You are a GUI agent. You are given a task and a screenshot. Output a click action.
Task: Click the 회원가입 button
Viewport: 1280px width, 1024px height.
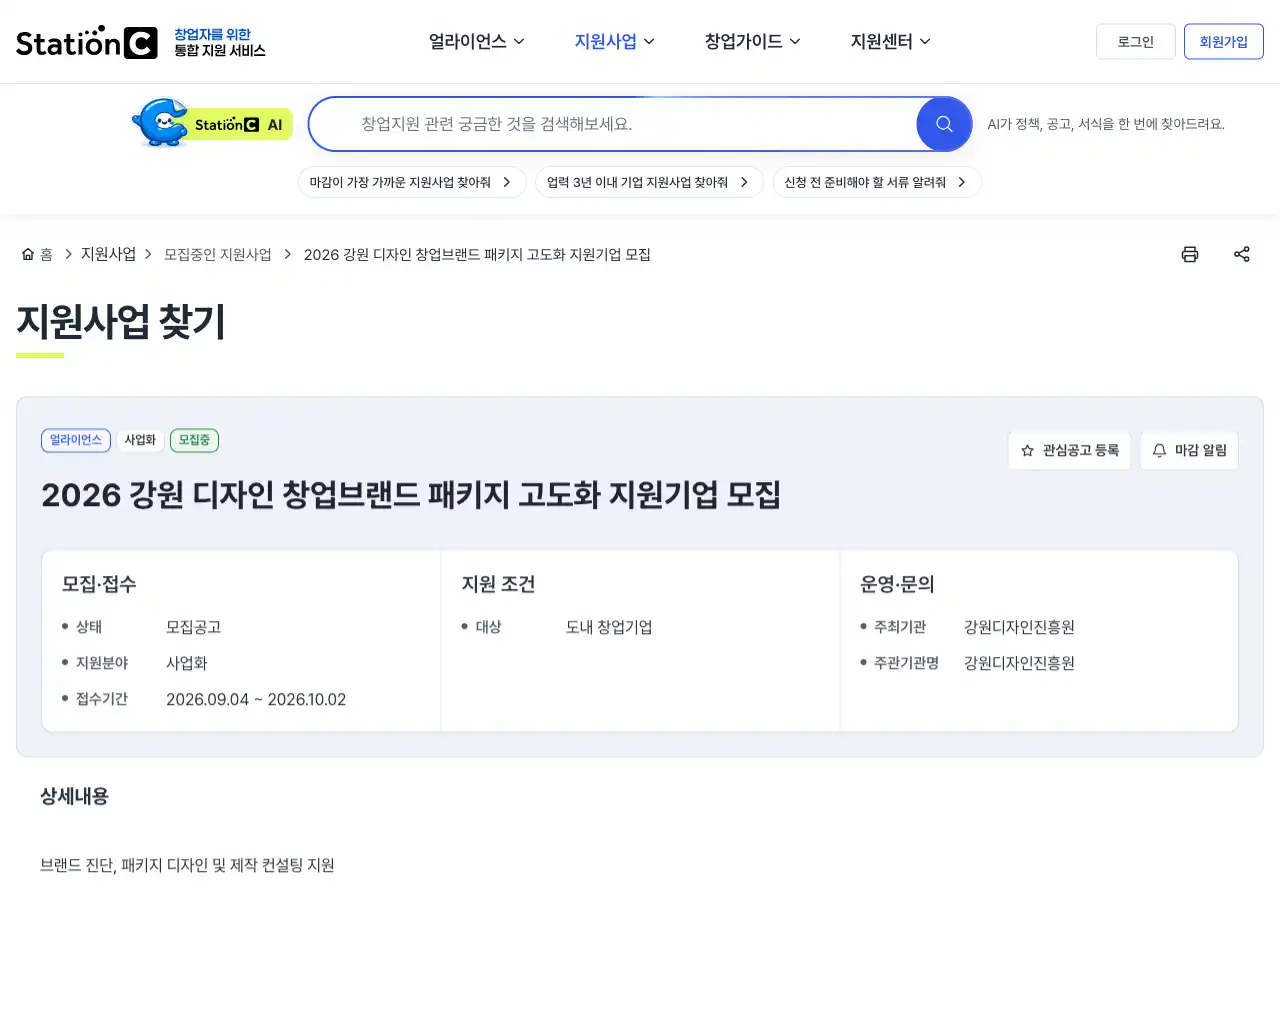click(1224, 42)
